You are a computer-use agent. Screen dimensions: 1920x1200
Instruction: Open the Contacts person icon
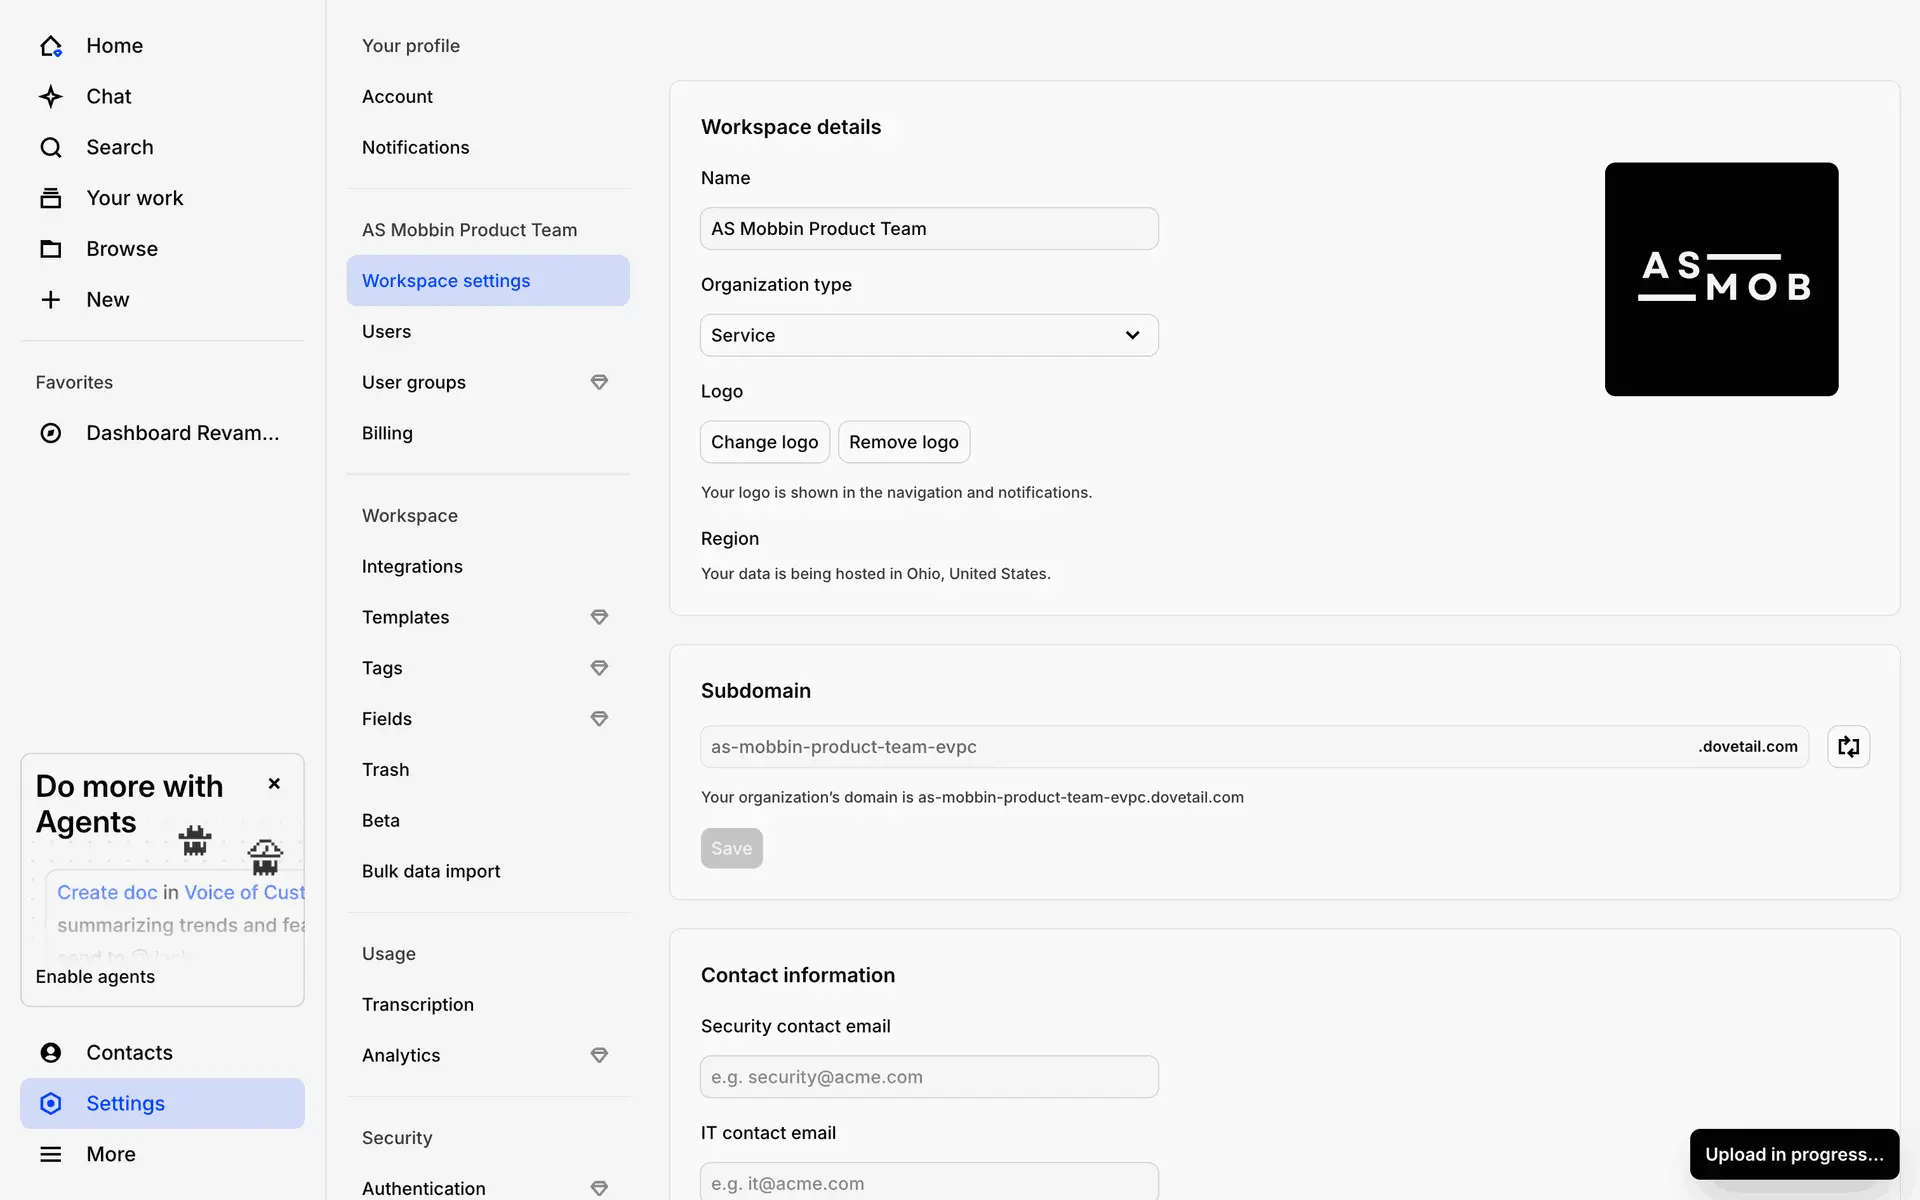[x=51, y=1053]
